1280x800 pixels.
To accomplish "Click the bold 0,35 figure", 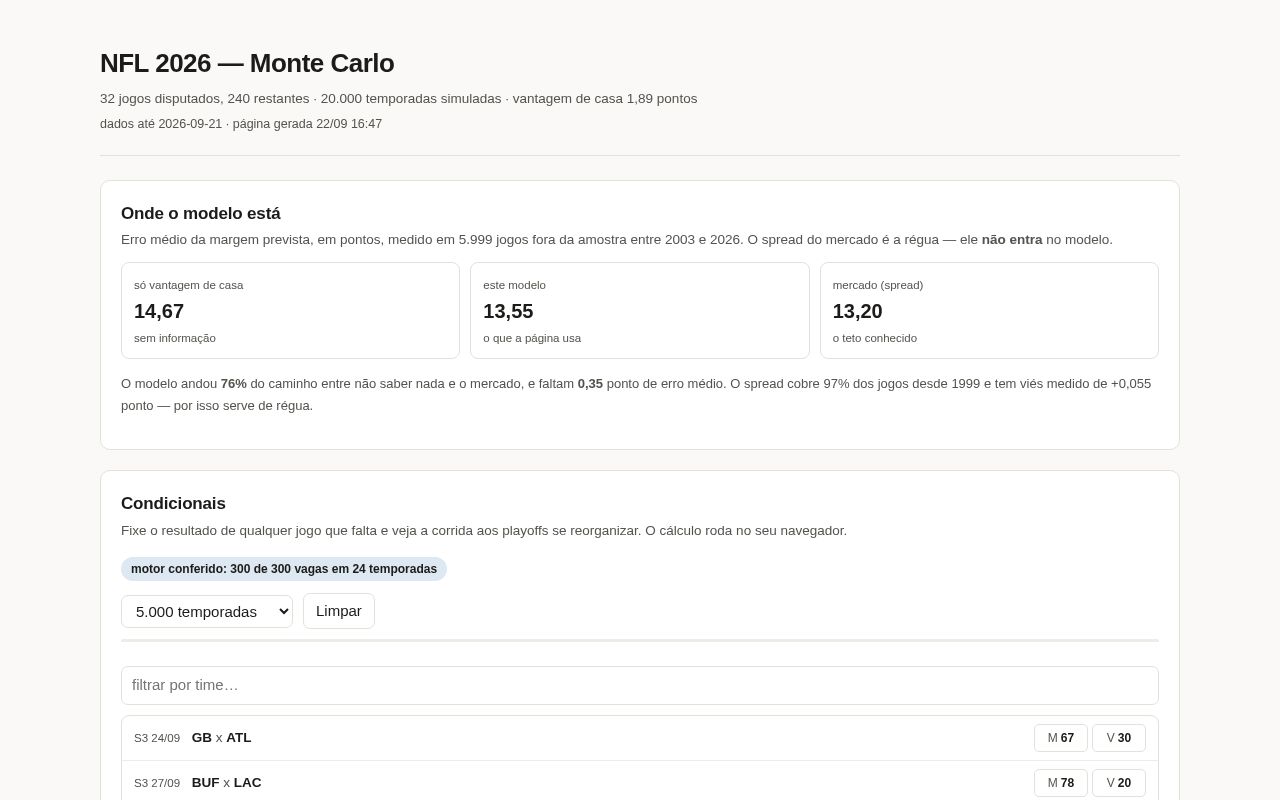I will click(590, 384).
